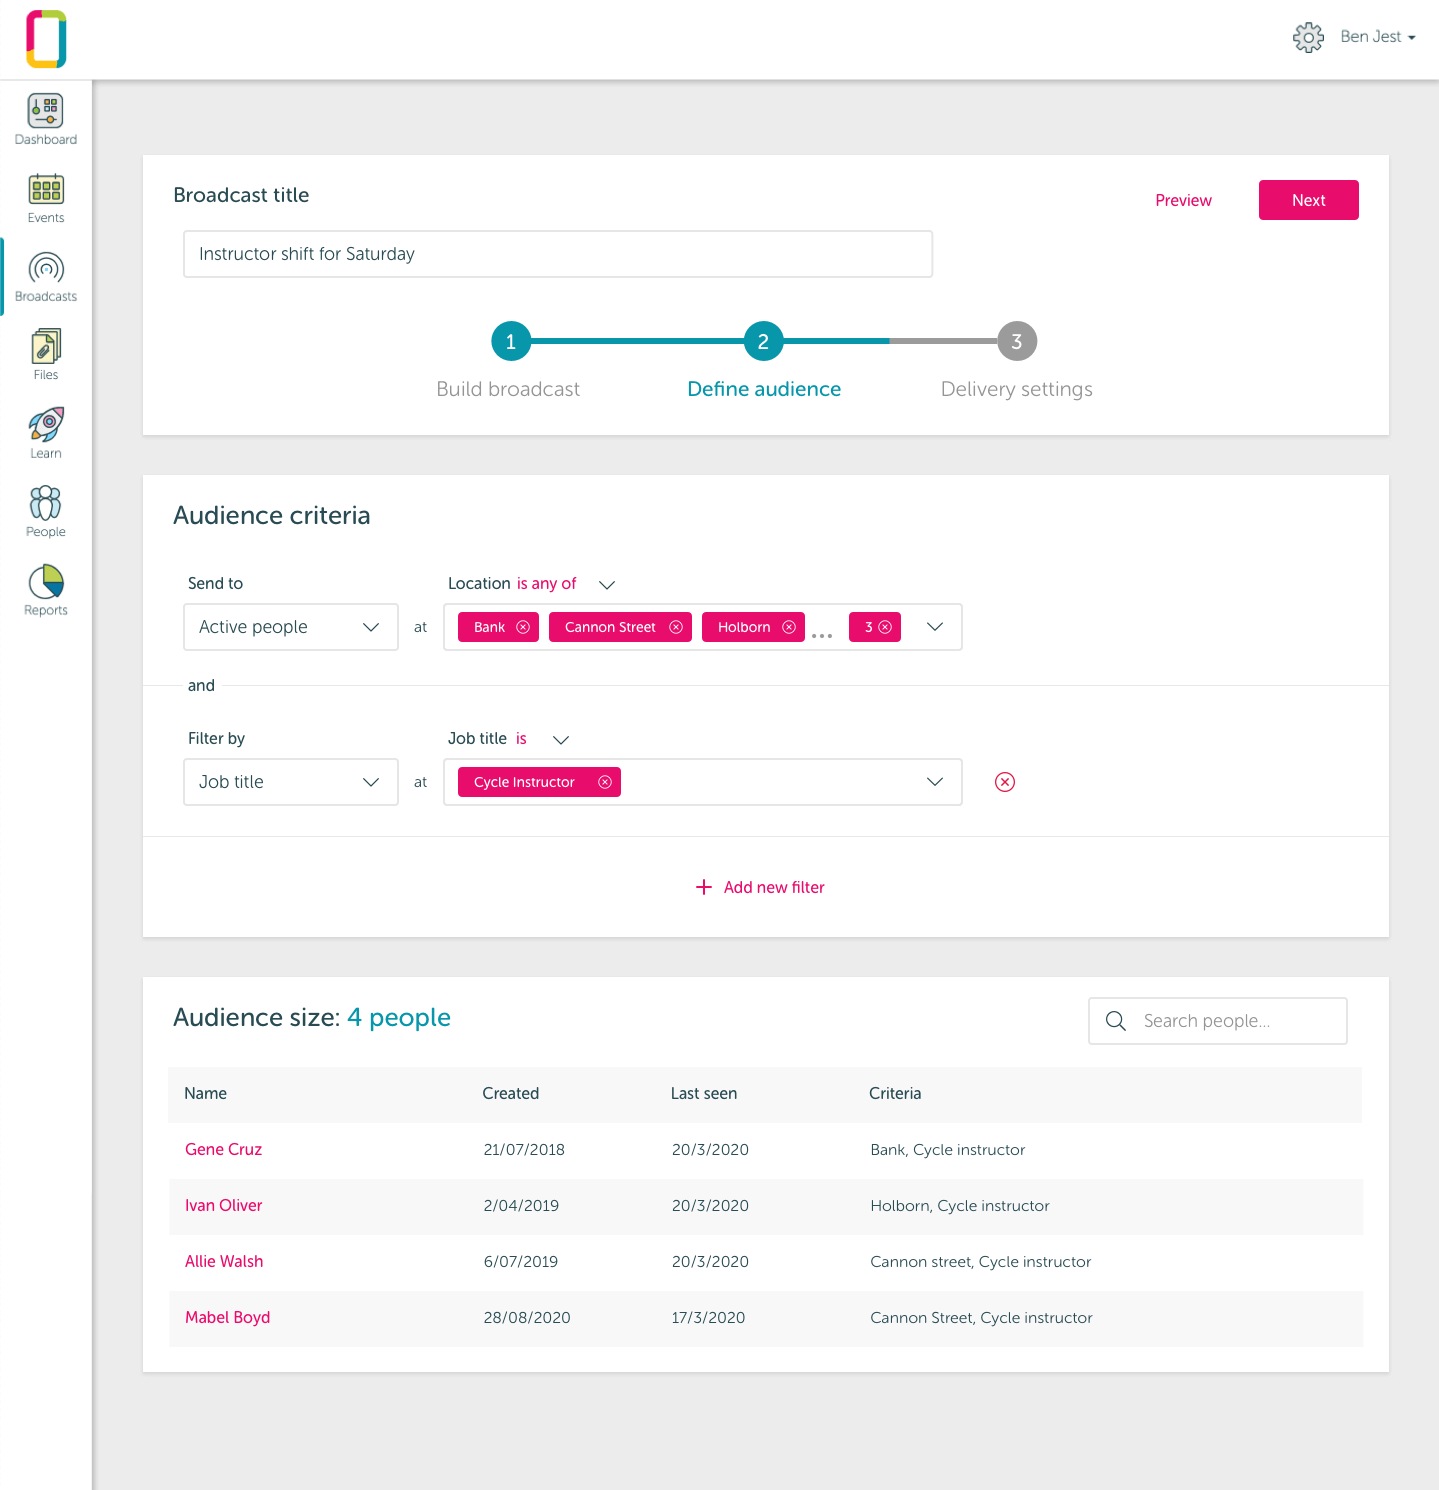Remove the Cannon Street location tag
Image resolution: width=1439 pixels, height=1490 pixels.
point(676,627)
